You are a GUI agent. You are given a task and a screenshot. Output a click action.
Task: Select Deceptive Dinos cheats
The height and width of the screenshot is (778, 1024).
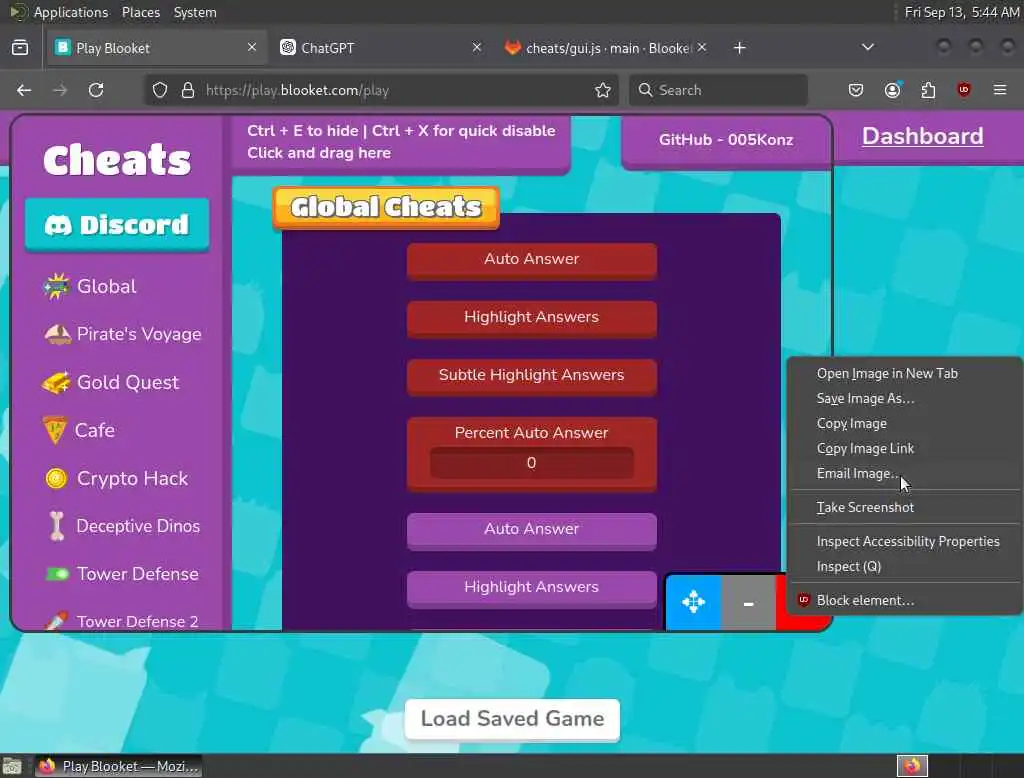point(124,526)
